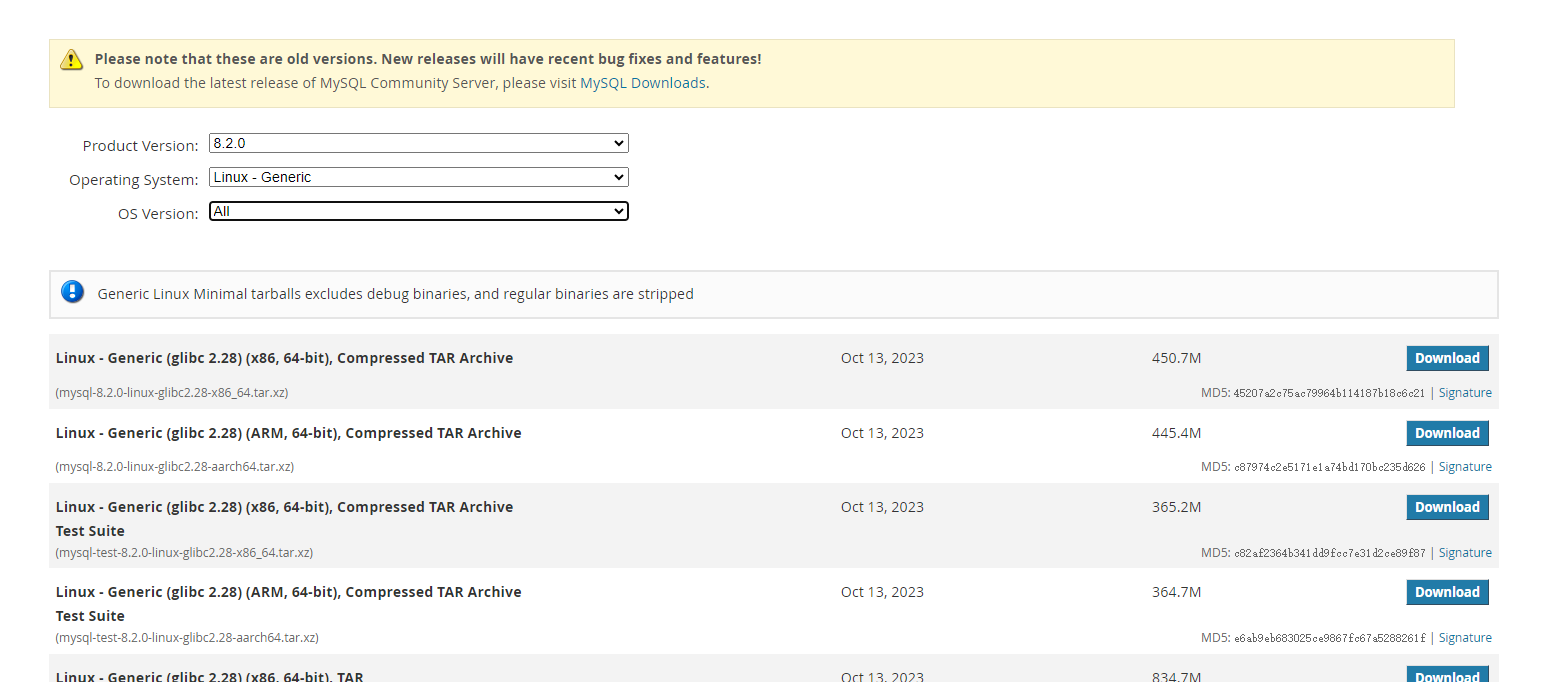Download the ARM 64-bit Test Suite archive
1552x682 pixels.
point(1447,592)
